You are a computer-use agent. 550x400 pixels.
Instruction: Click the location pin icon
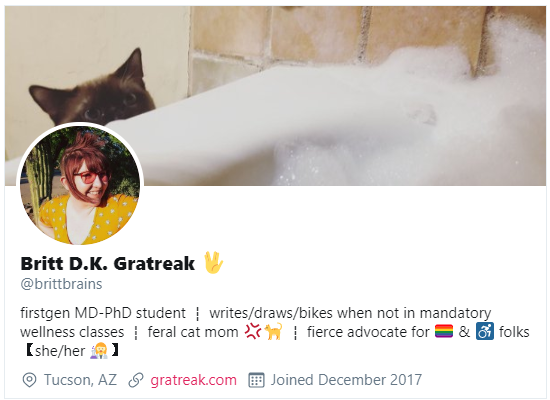click(x=29, y=380)
